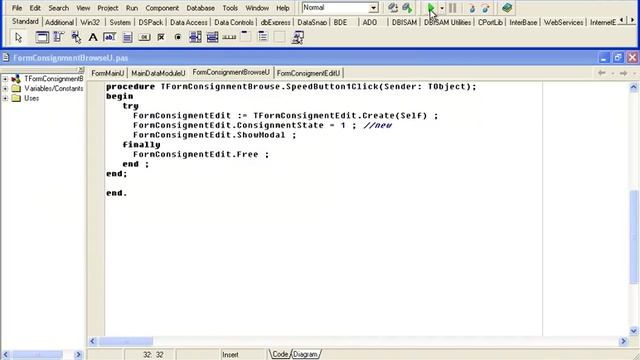The width and height of the screenshot is (640, 360).
Task: Click the Set debug desktop icon
Action: point(407,8)
